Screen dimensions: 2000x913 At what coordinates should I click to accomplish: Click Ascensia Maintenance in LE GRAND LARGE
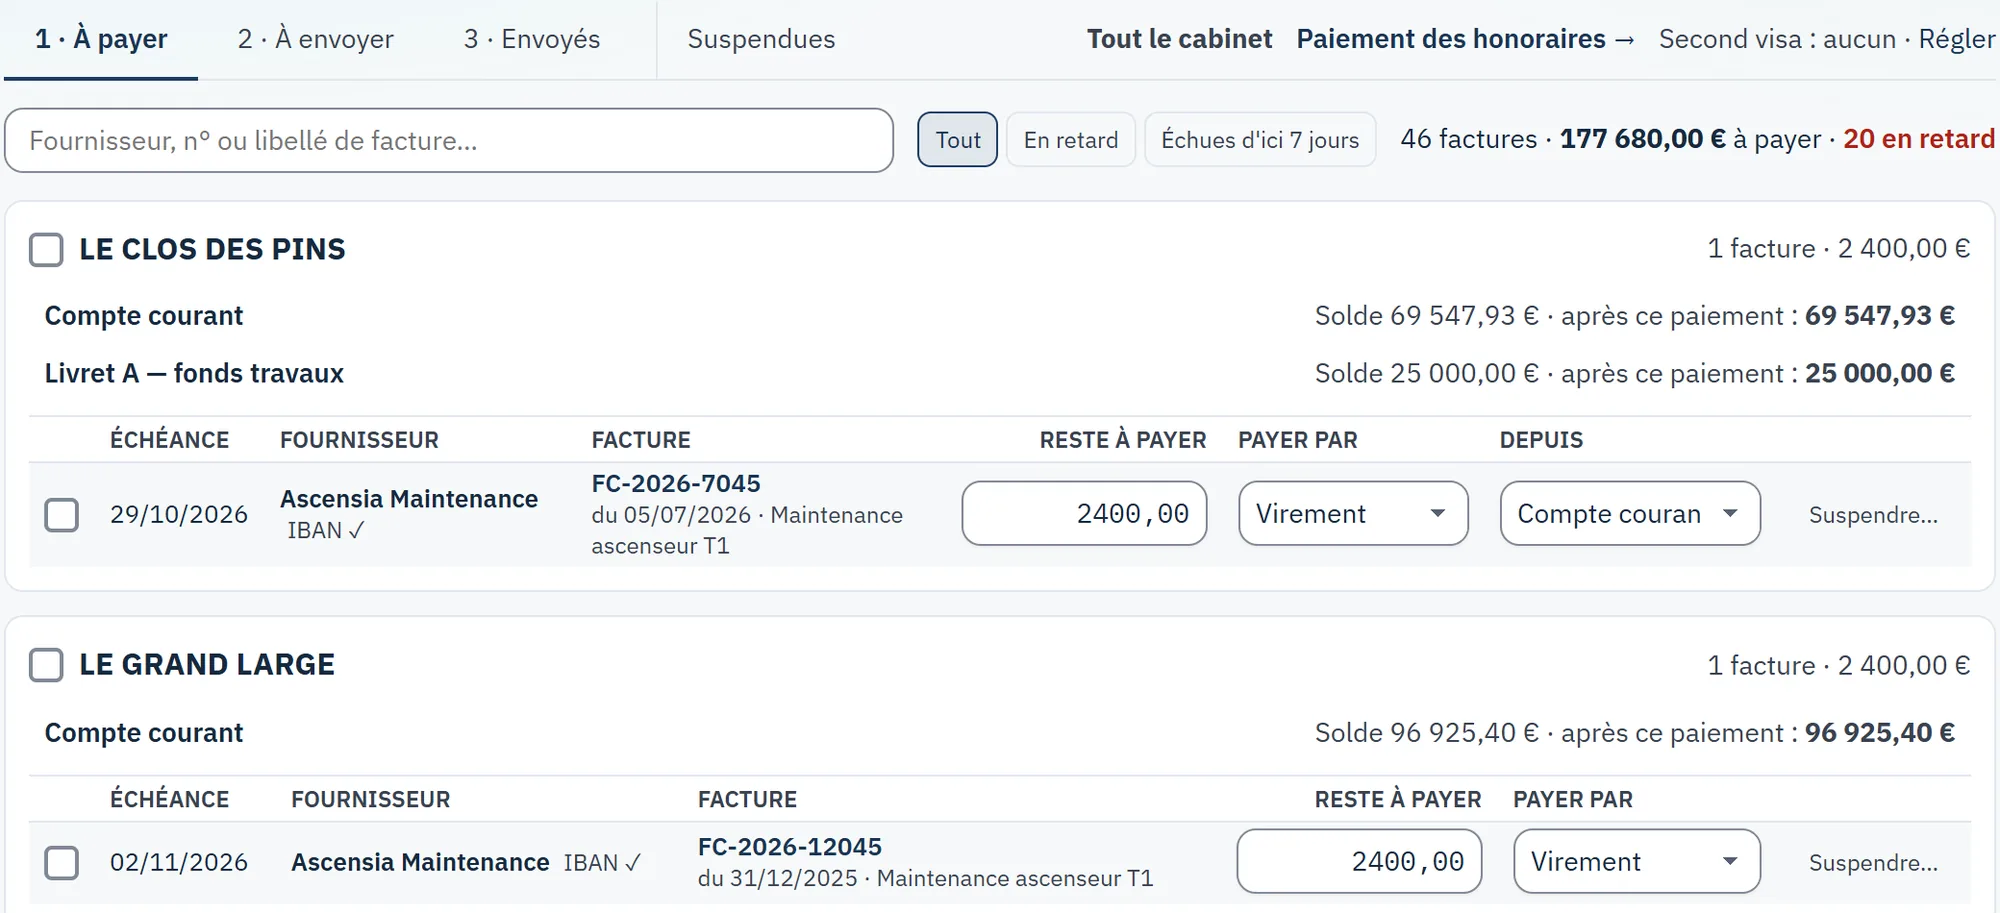coord(420,863)
